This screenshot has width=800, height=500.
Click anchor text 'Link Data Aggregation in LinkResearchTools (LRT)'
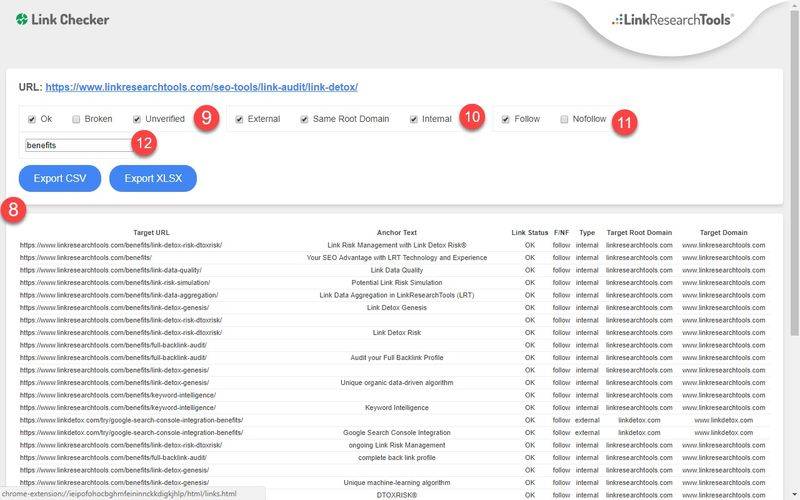click(397, 295)
